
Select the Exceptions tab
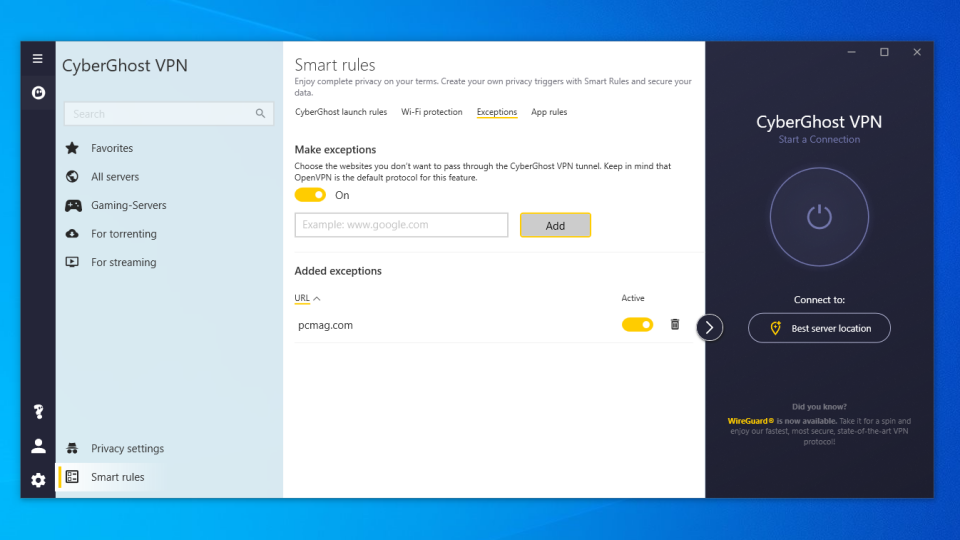(x=497, y=112)
